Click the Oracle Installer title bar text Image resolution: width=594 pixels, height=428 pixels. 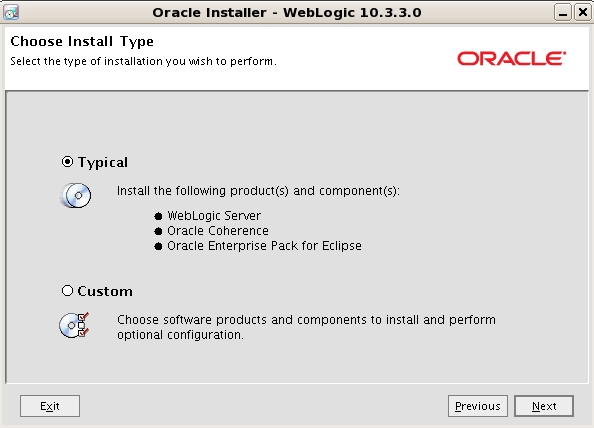pos(287,12)
